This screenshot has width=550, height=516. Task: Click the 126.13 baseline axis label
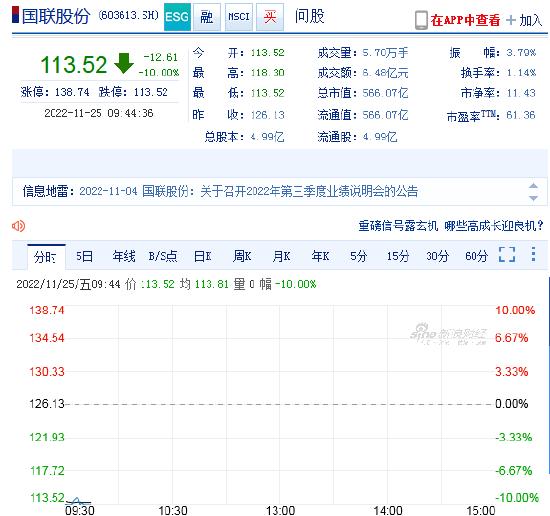point(47,404)
